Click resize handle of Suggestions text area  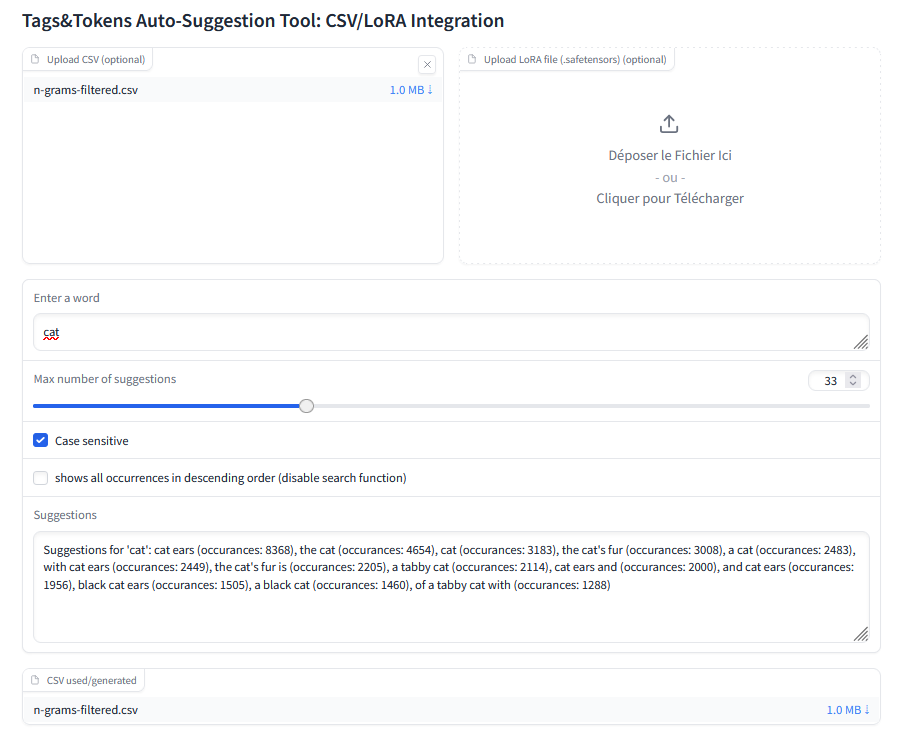click(861, 633)
